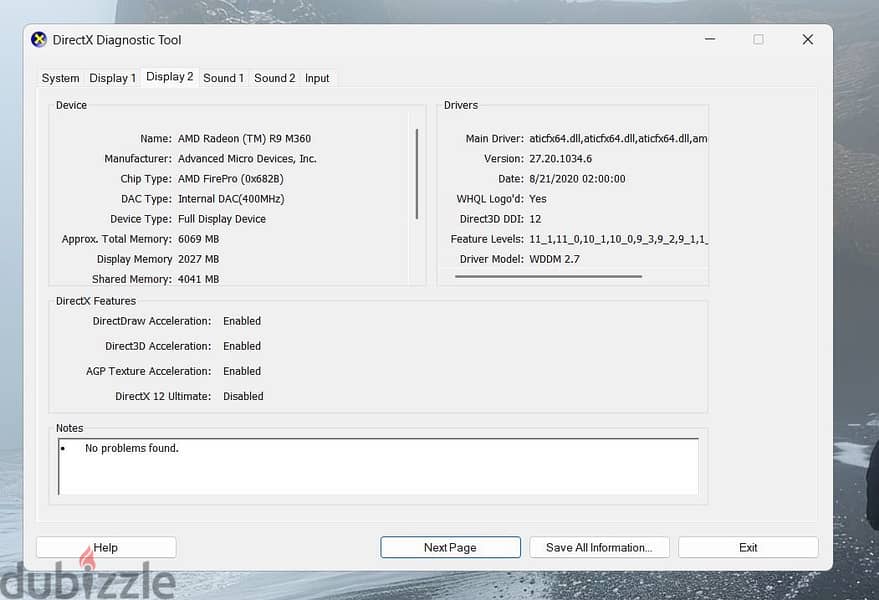Click the 'Approx. Total Memory:' label
This screenshot has width=879, height=600.
(117, 239)
